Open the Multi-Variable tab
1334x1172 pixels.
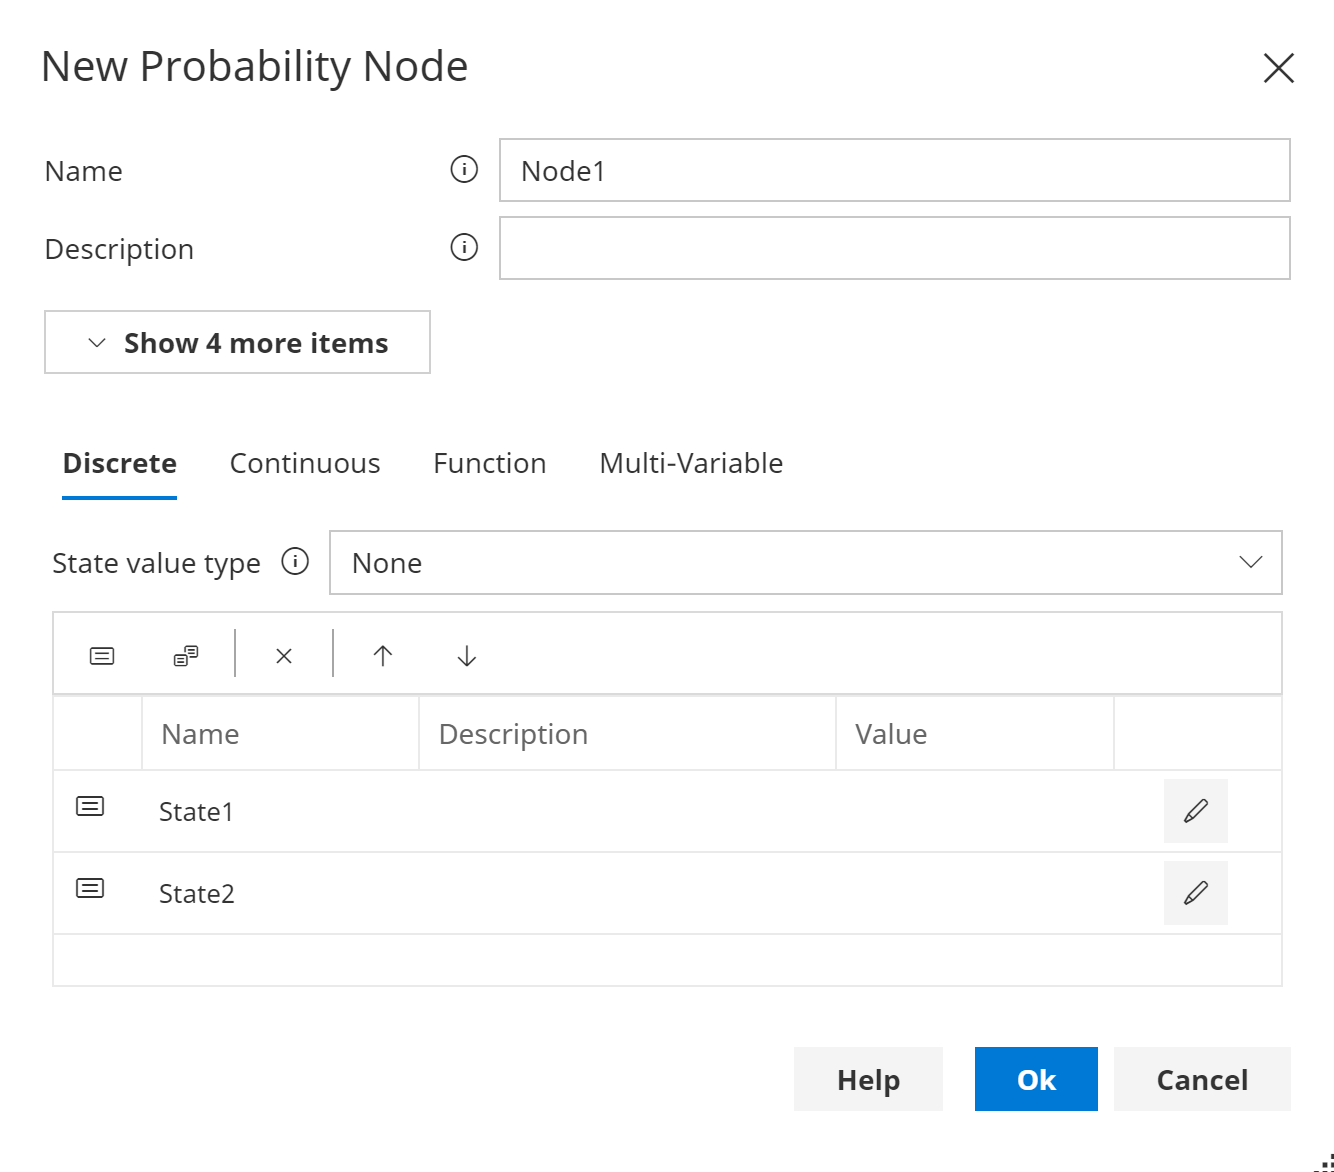[690, 463]
